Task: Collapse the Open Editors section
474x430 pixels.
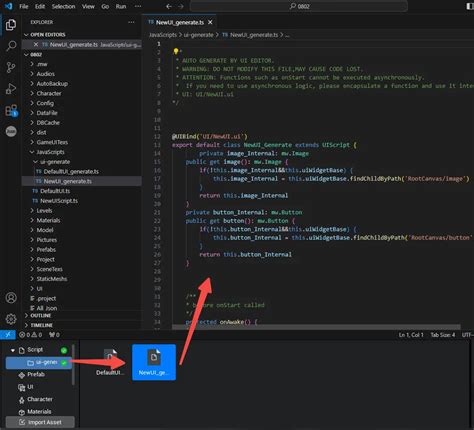Action: click(26, 35)
